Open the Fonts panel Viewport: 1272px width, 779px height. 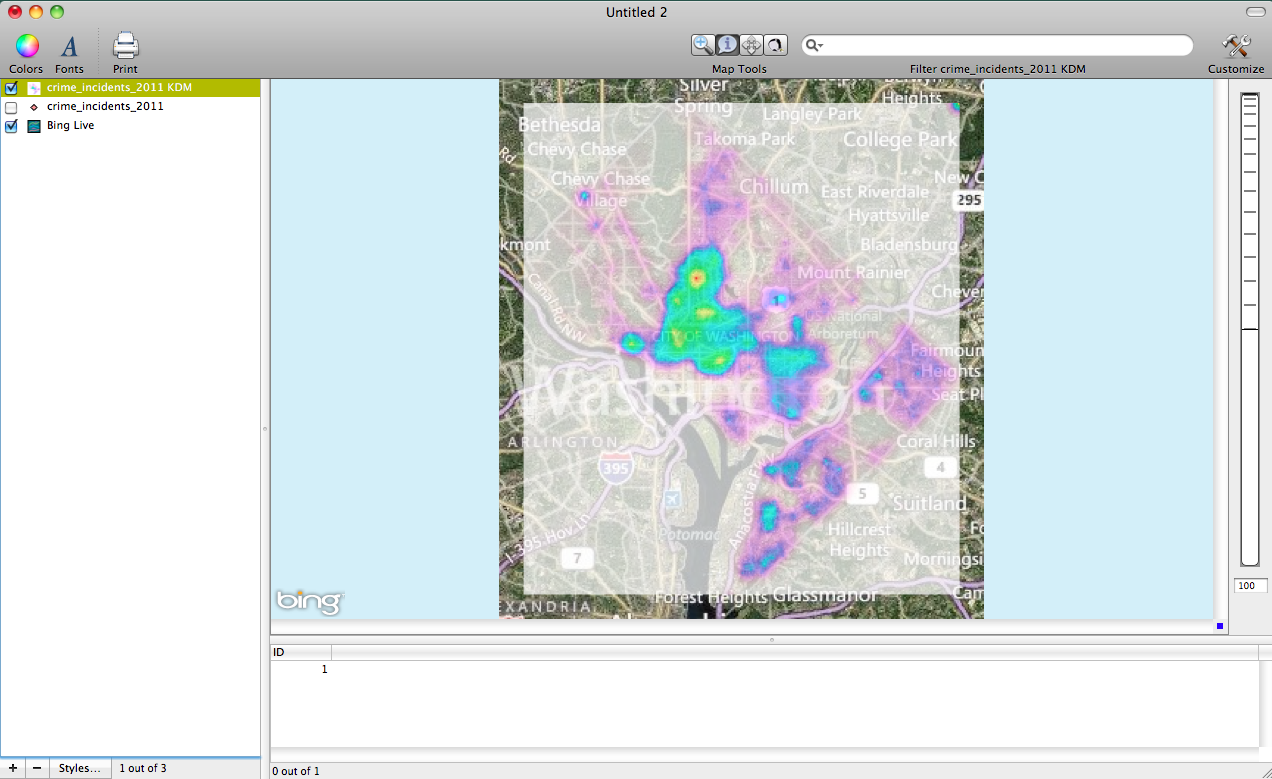69,46
